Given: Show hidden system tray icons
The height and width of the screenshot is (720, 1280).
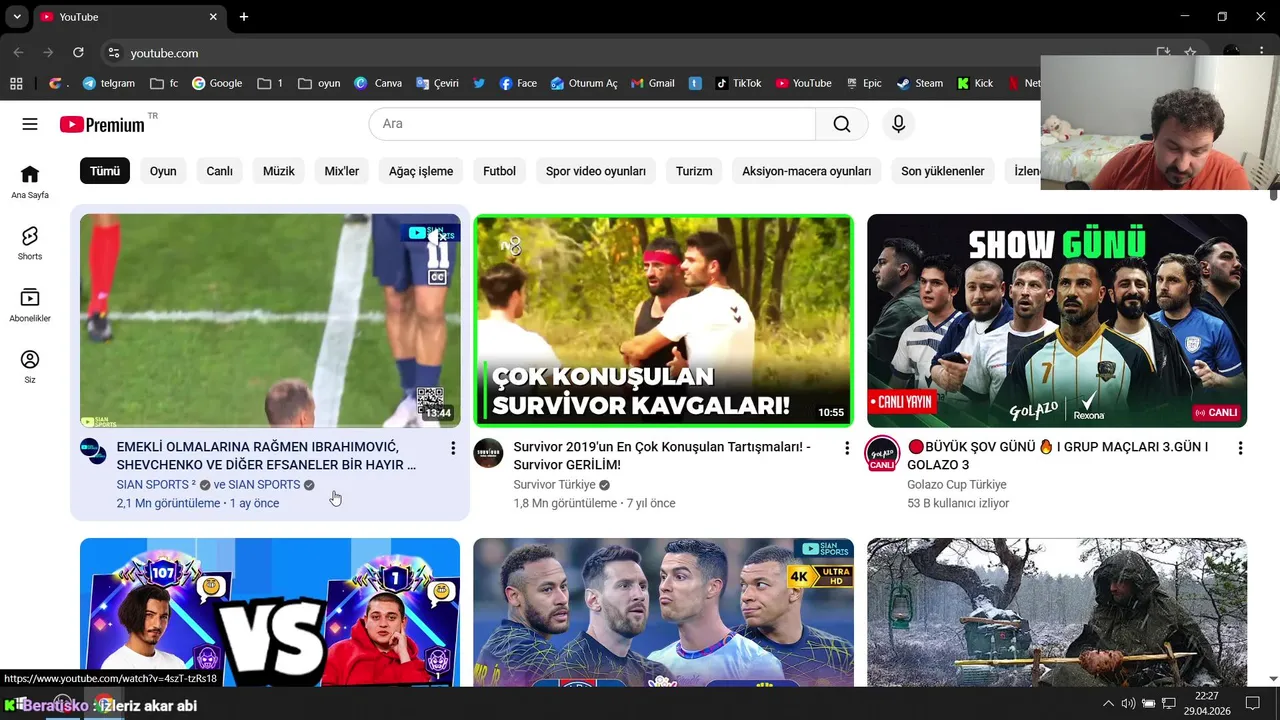Looking at the screenshot, I should (x=1107, y=704).
